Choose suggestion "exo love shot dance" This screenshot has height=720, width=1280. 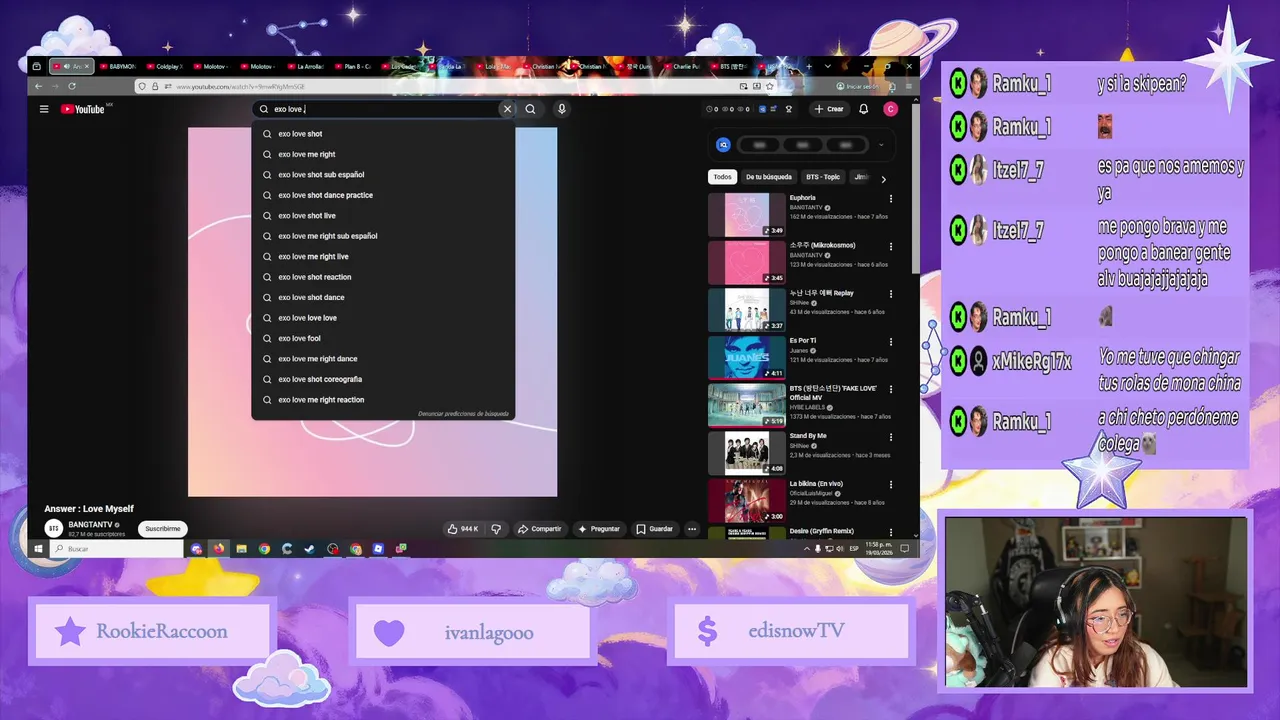pyautogui.click(x=383, y=297)
